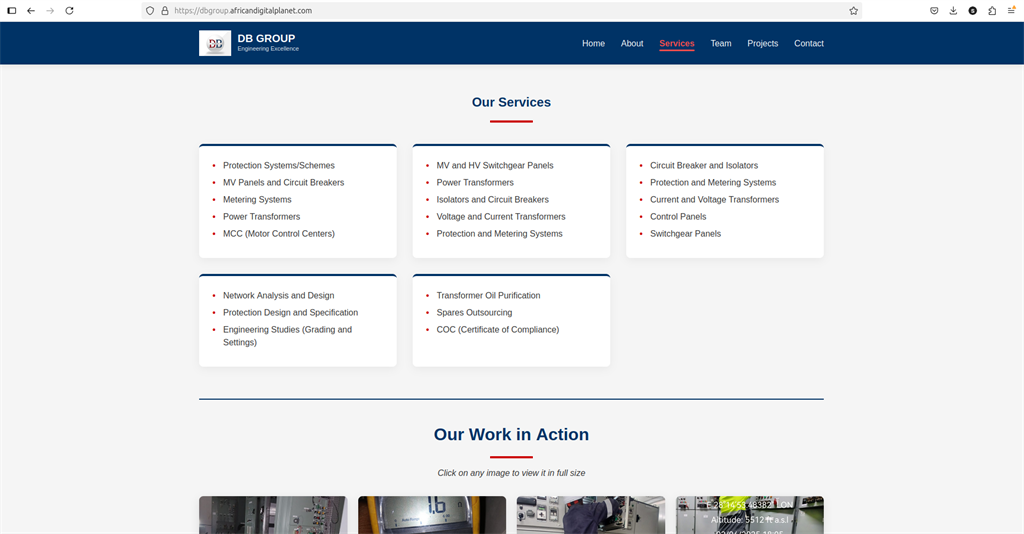Reload the page with the refresh icon
Image resolution: width=1024 pixels, height=534 pixels.
tap(69, 10)
